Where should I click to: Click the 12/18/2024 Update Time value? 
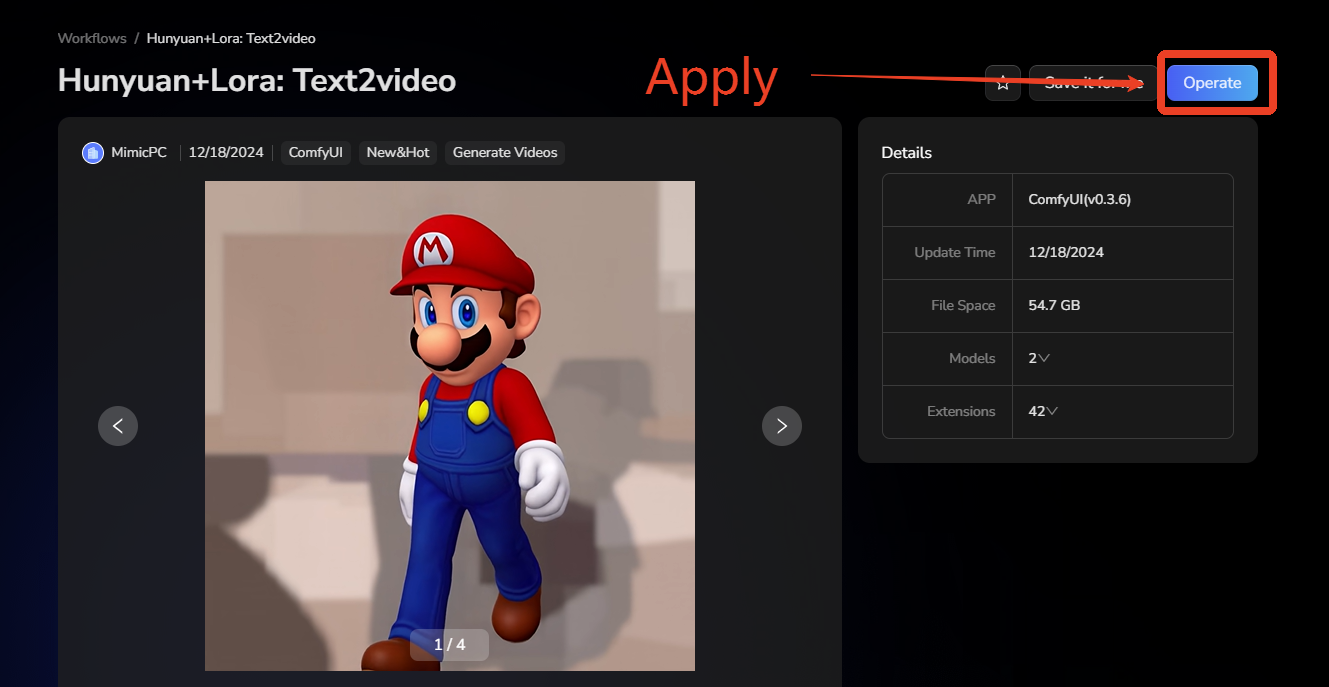click(1066, 252)
